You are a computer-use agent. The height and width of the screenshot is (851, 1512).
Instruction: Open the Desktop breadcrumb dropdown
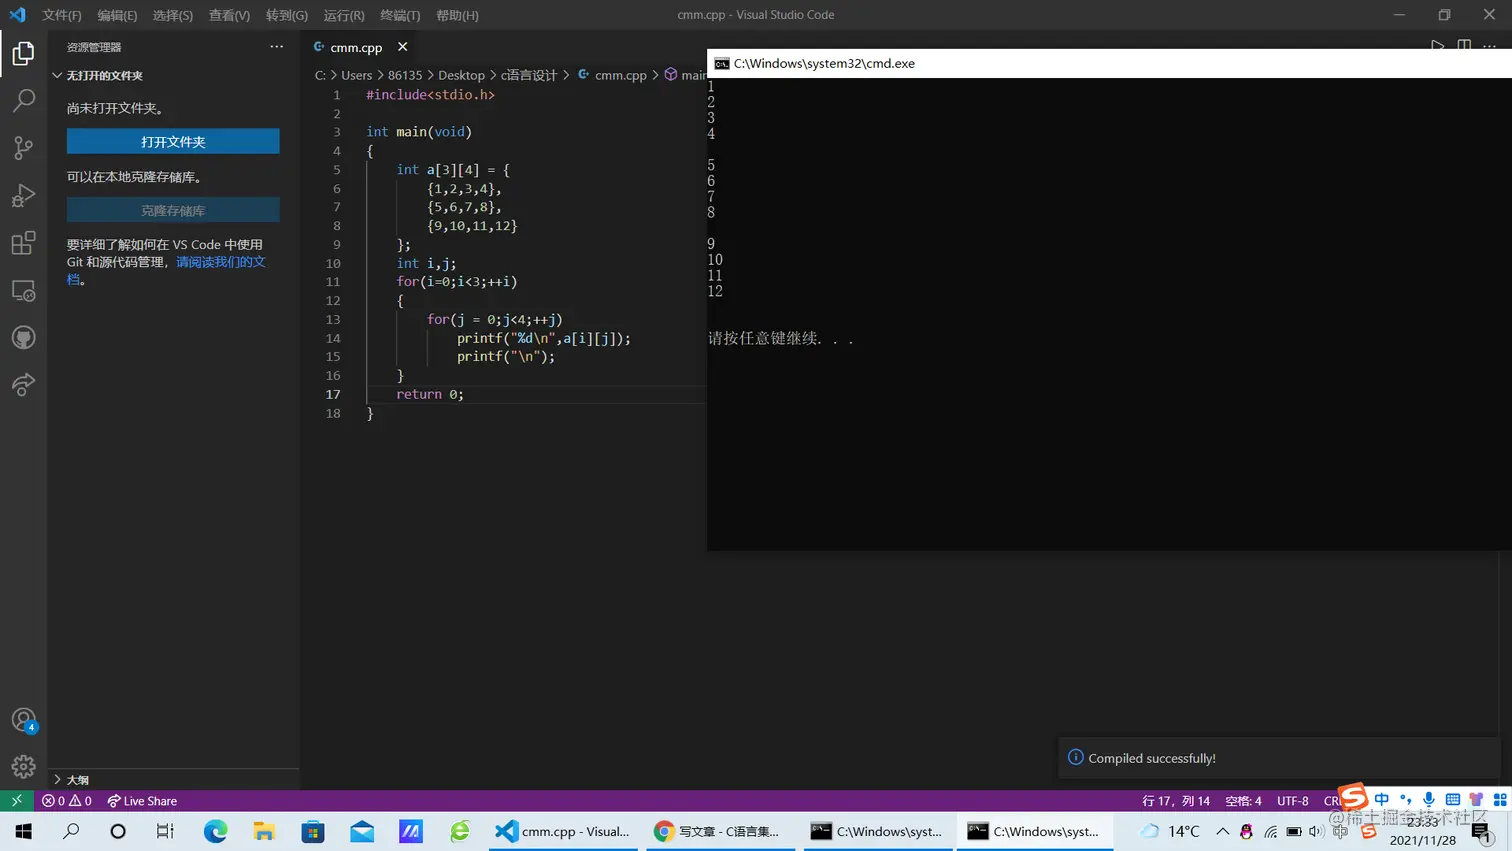461,75
